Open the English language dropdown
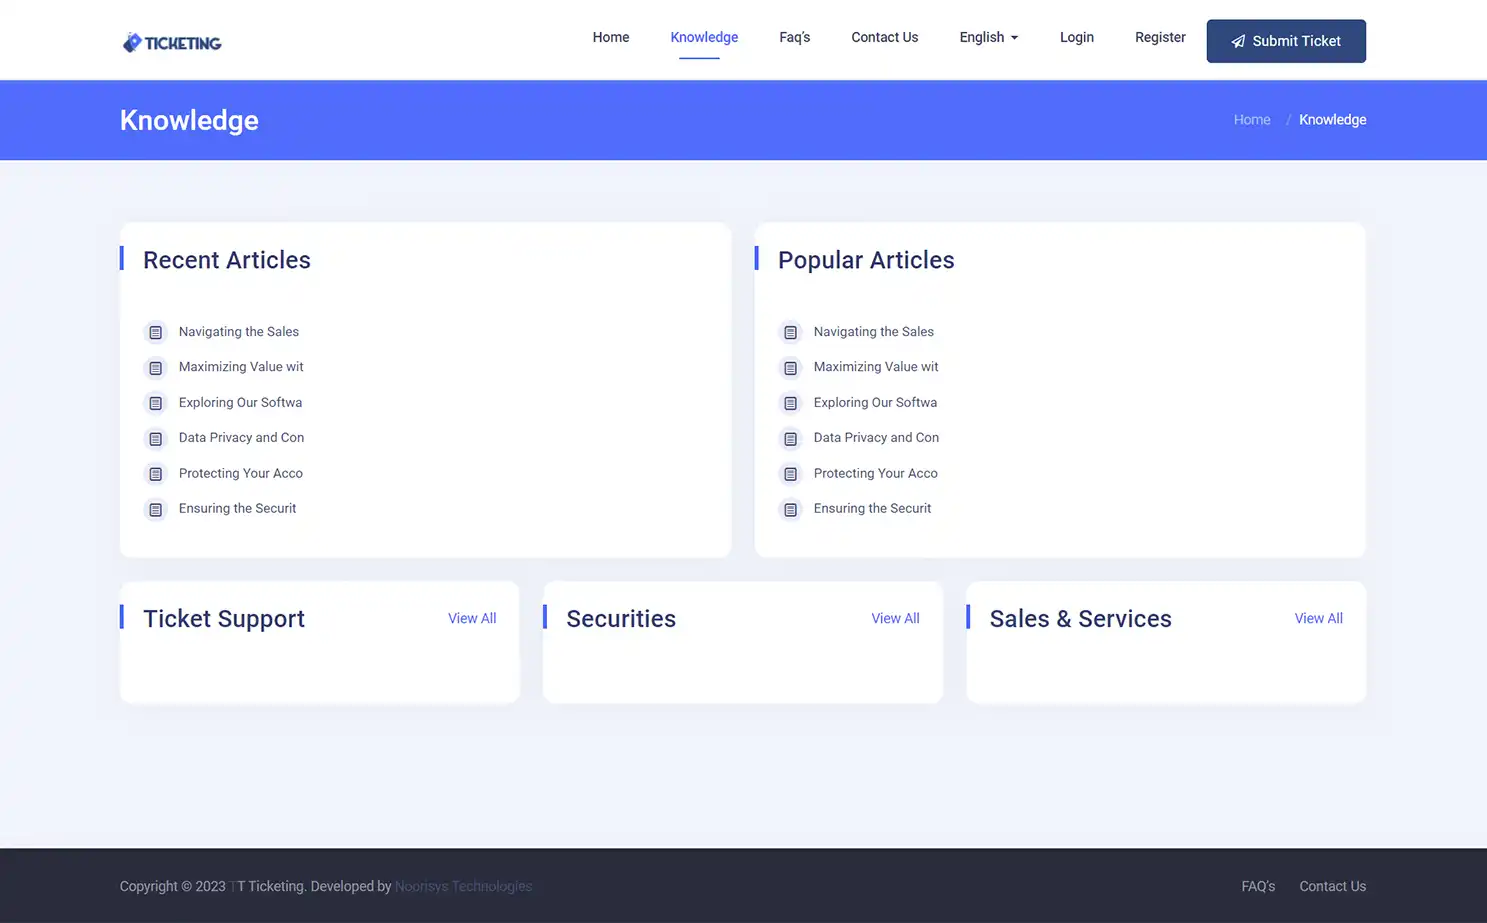 (x=981, y=37)
